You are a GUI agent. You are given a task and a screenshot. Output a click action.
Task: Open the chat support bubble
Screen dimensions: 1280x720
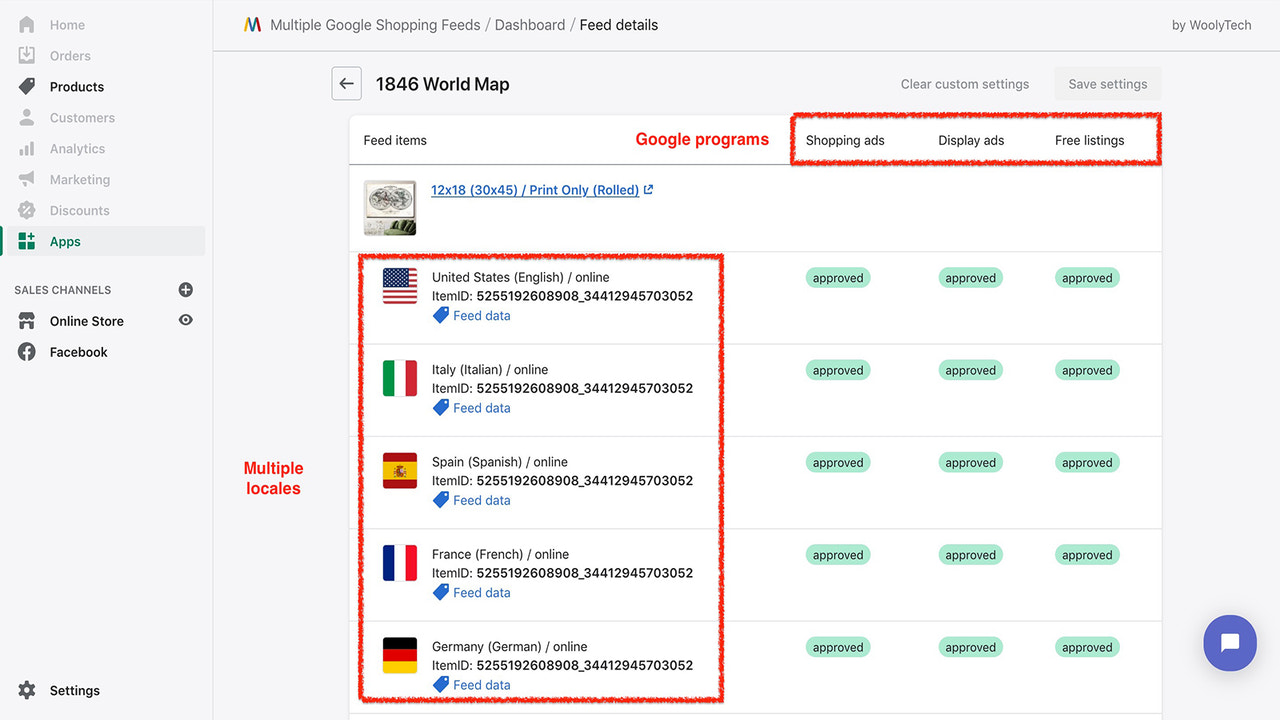click(1230, 643)
